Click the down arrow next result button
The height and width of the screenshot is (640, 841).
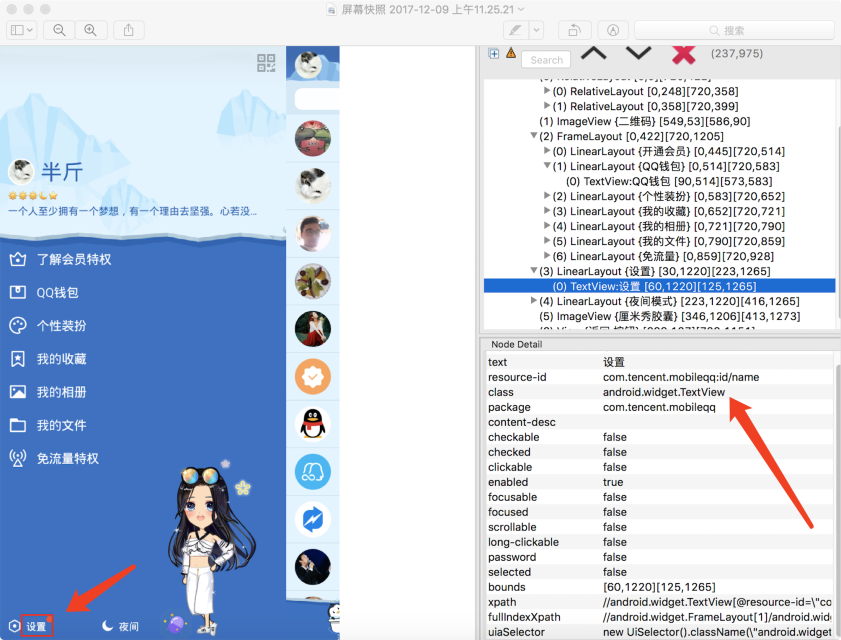coord(638,54)
